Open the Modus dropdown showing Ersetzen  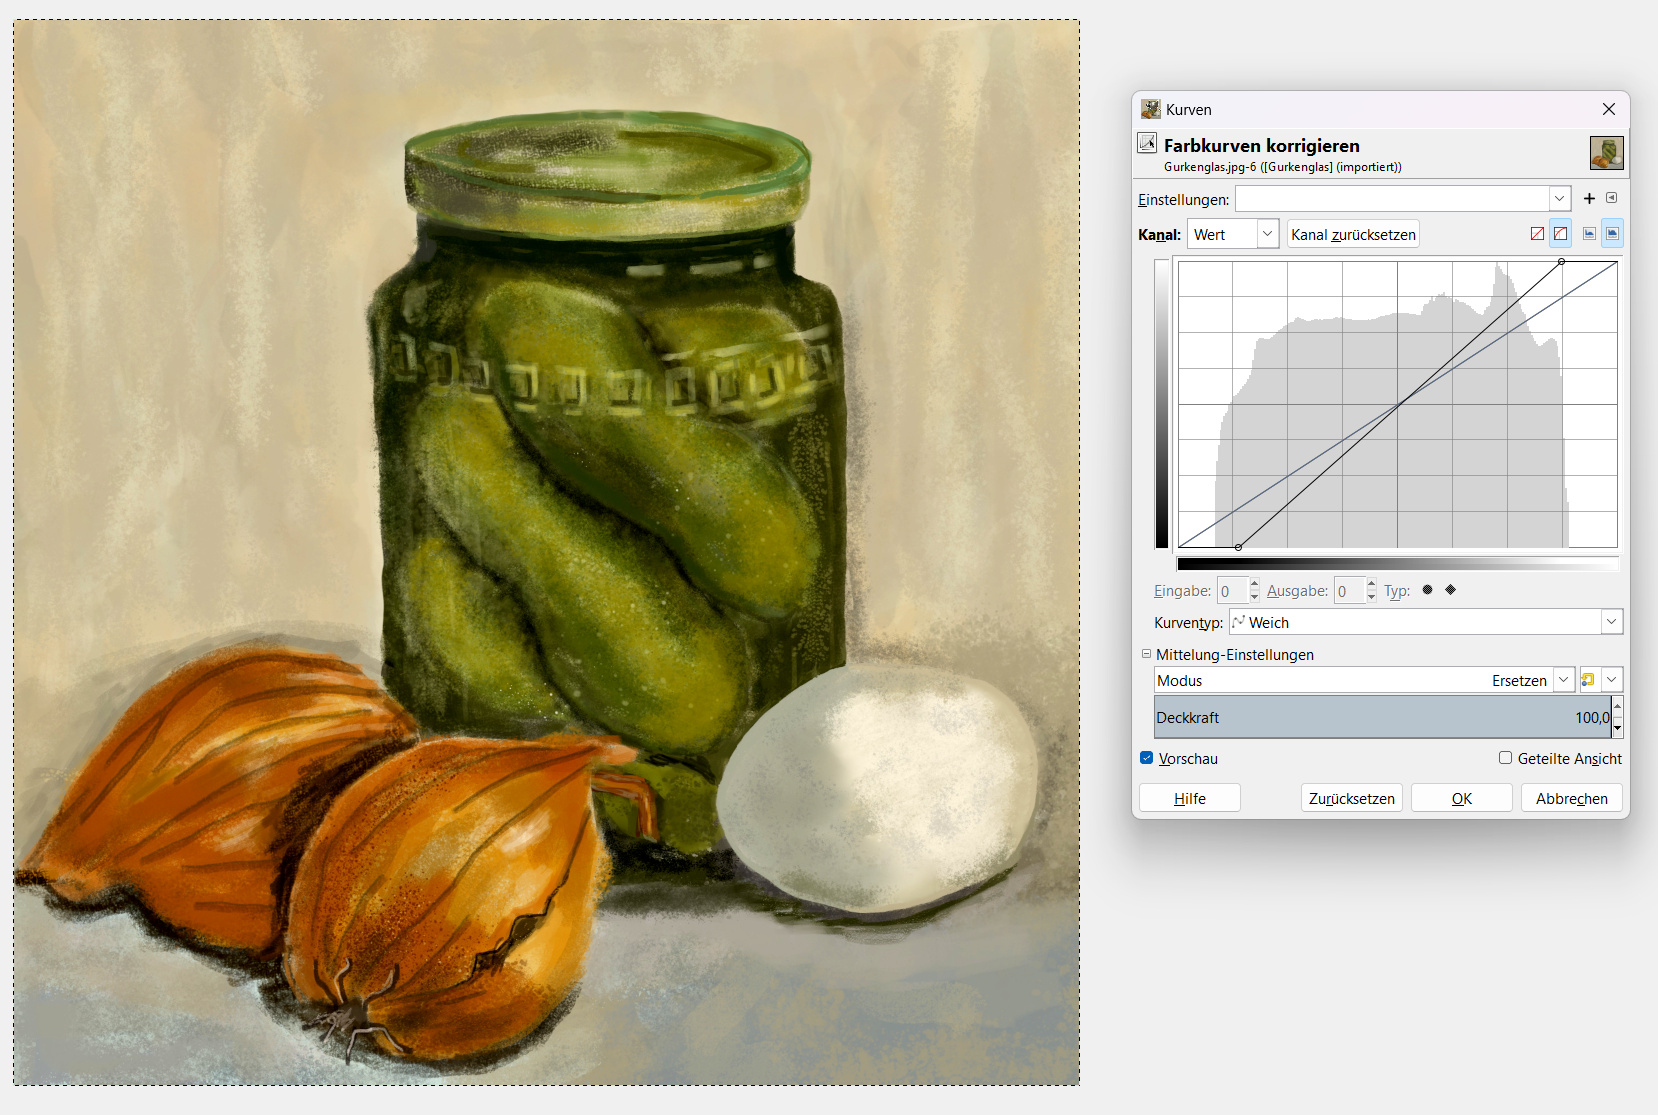coord(1364,680)
